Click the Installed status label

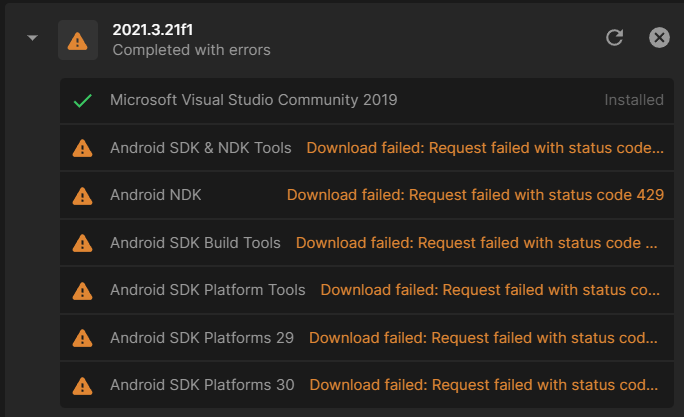tap(634, 100)
